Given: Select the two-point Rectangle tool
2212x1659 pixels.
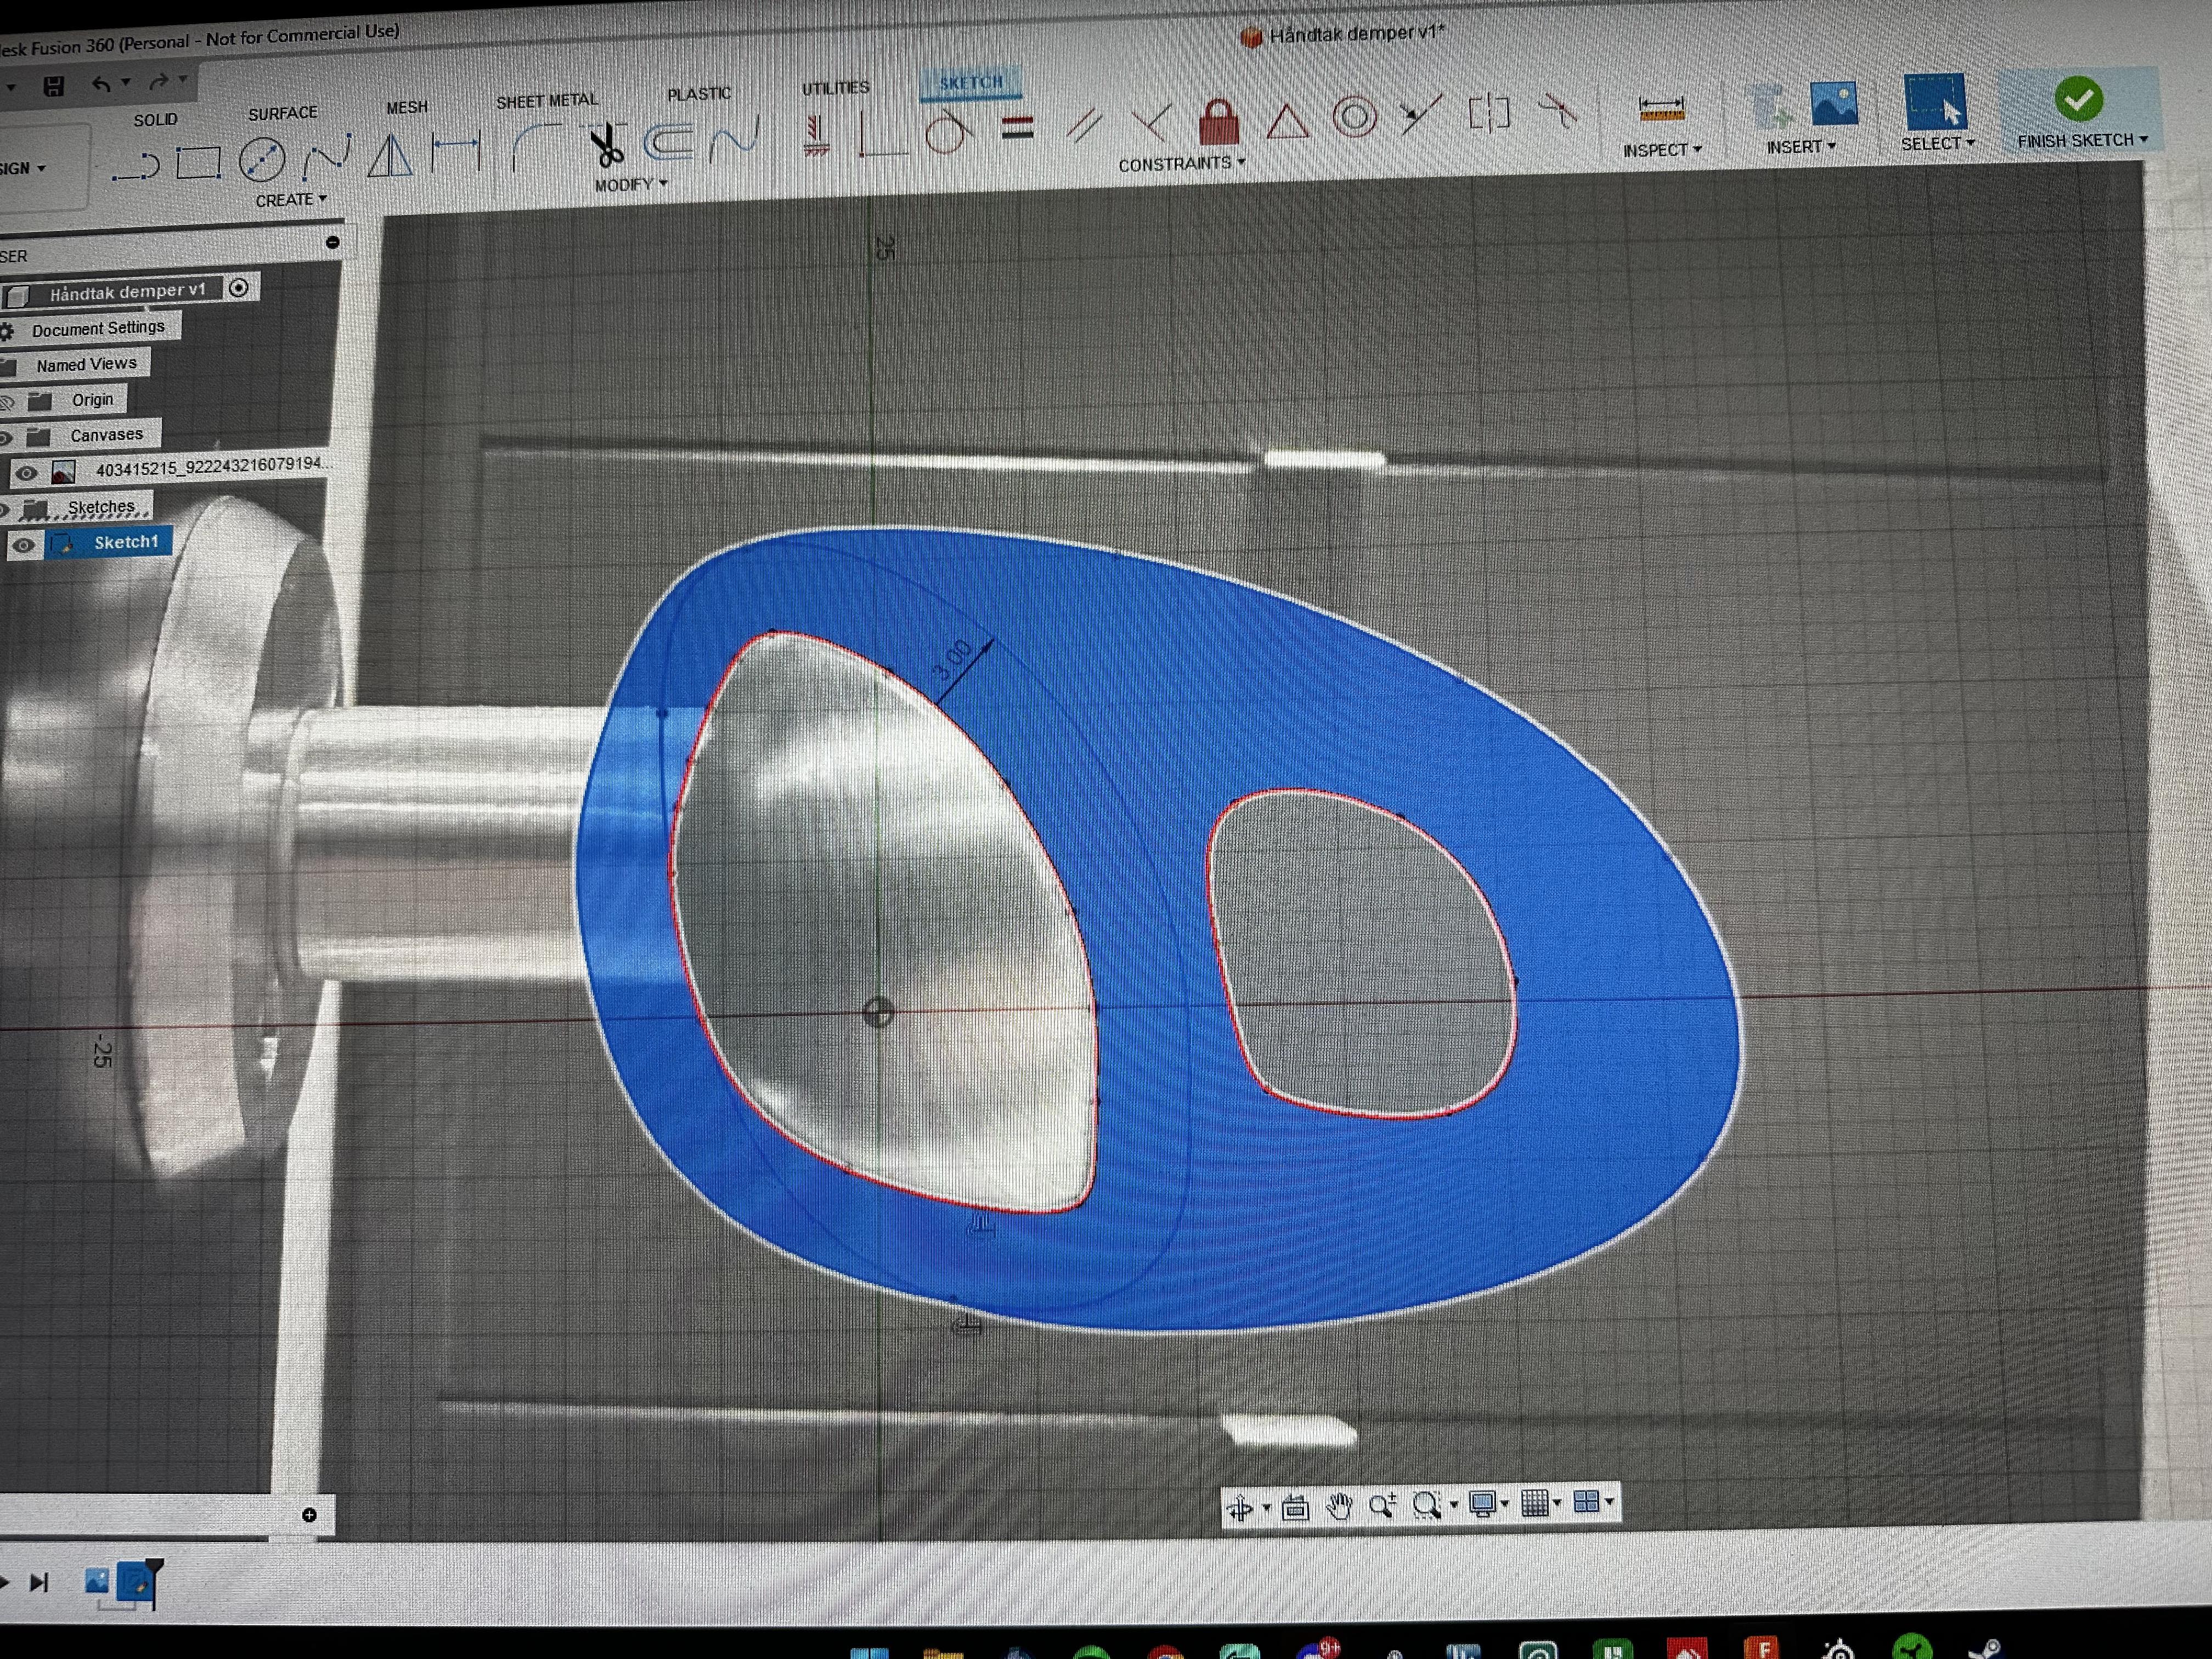Looking at the screenshot, I should point(198,162).
